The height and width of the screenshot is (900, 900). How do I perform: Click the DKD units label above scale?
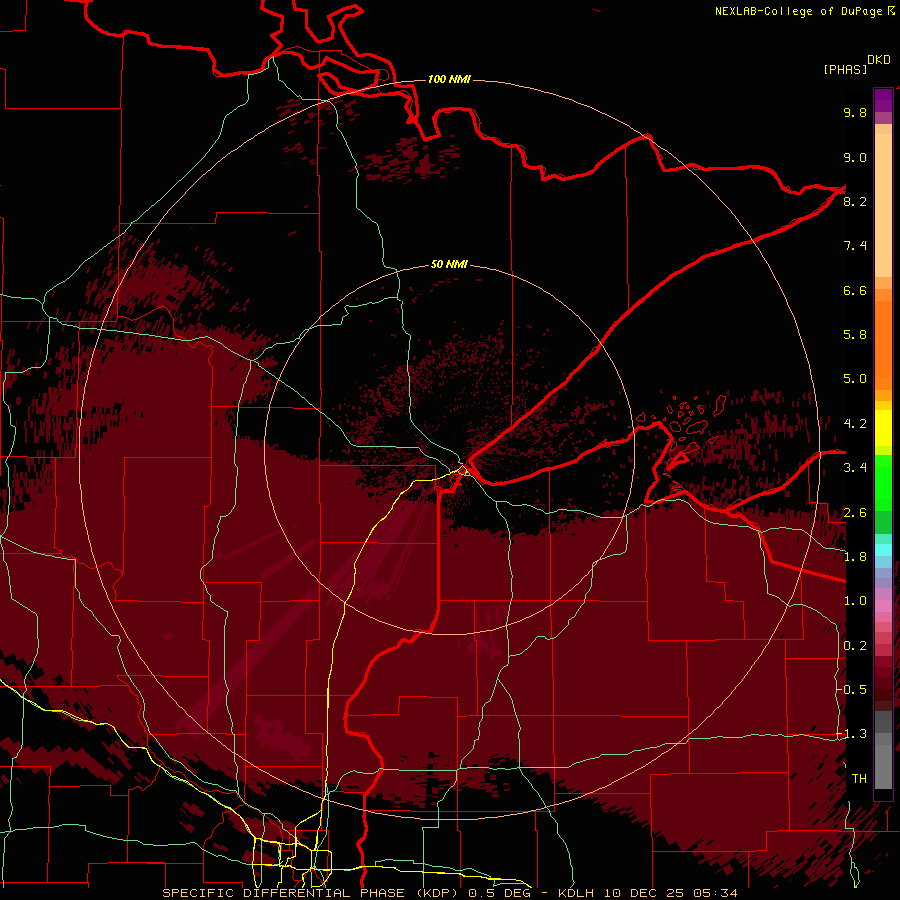(x=878, y=60)
